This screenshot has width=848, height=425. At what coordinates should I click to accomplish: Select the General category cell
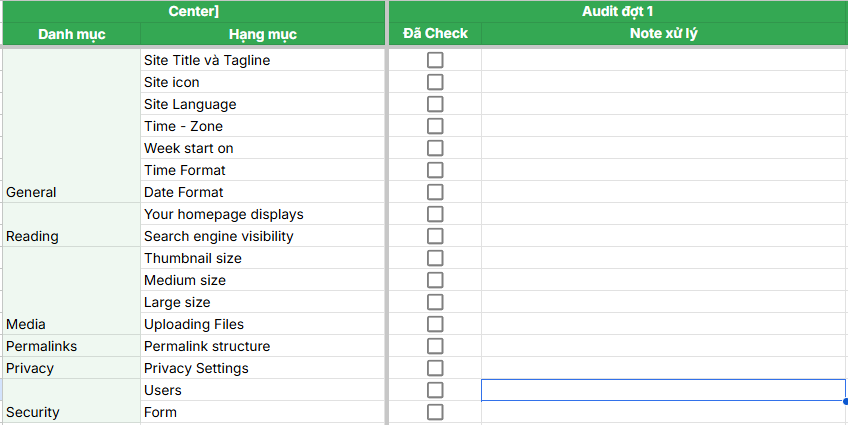click(71, 126)
